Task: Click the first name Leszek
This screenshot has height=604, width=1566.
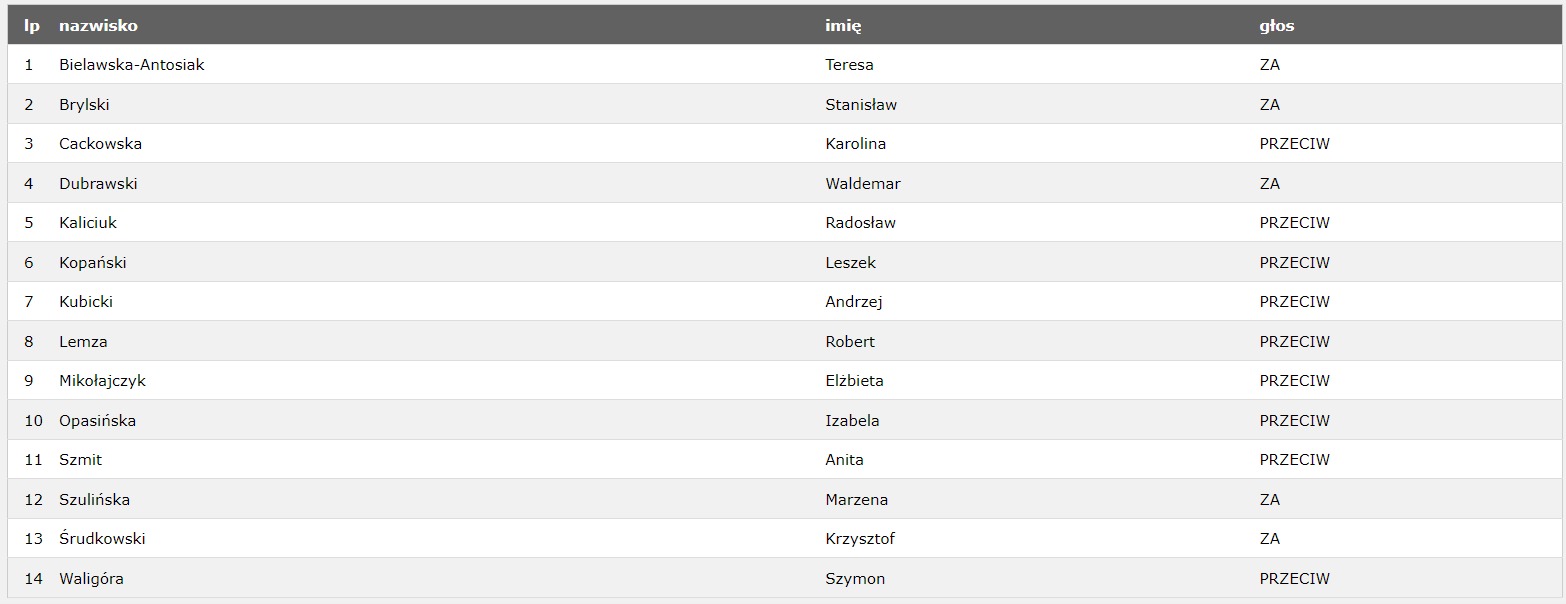Action: tap(850, 262)
